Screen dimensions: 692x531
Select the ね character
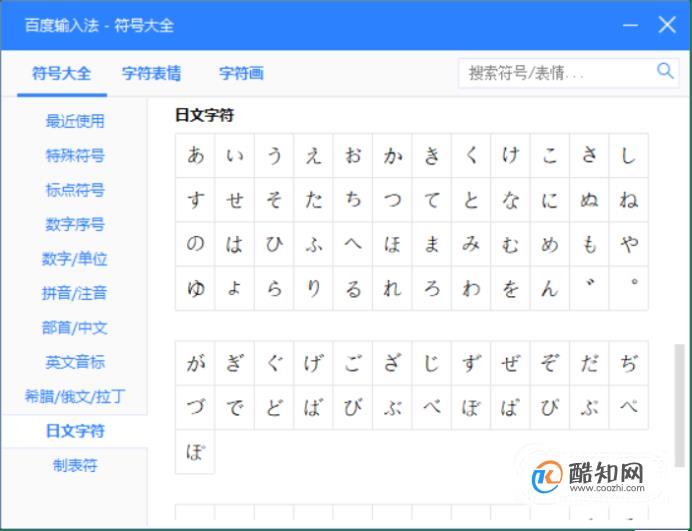[x=628, y=200]
